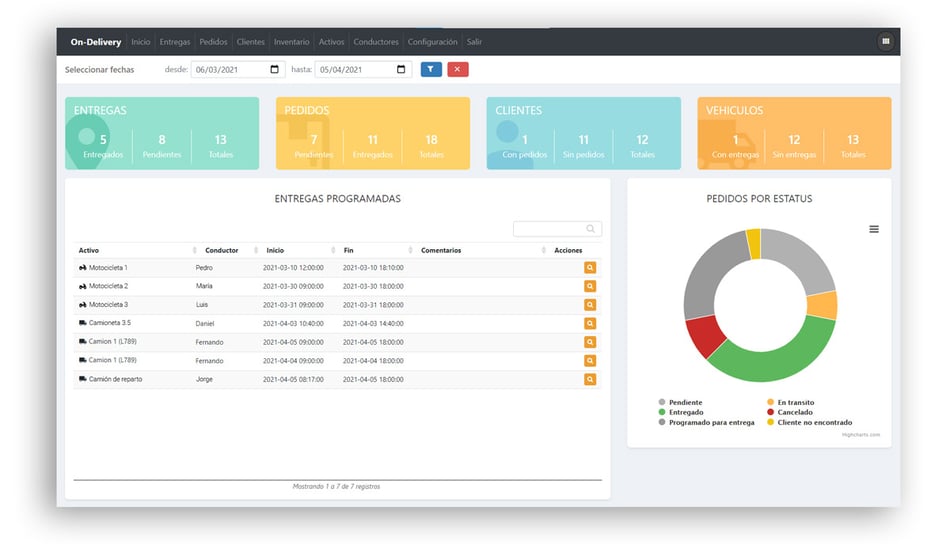Toggle Cancelado series in chart legend
Viewport: 950px width, 556px height.
tap(790, 412)
